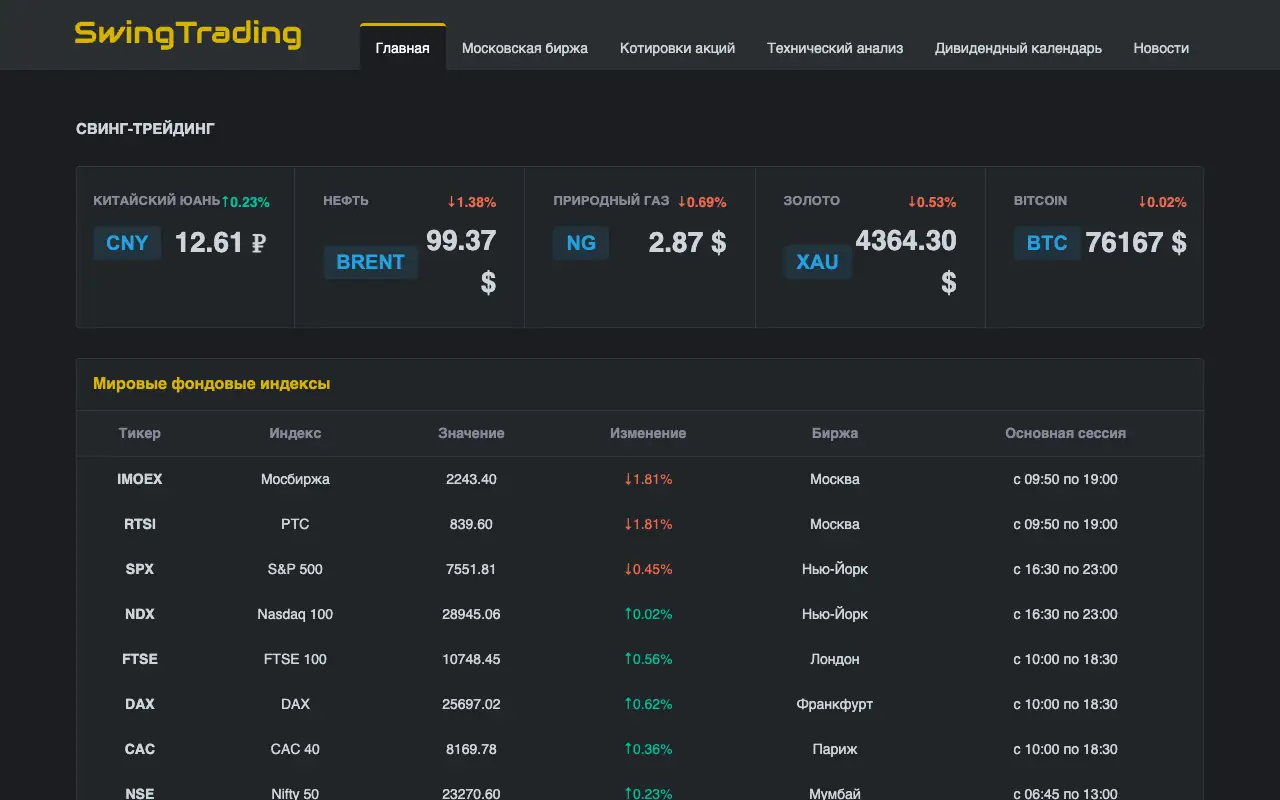Screen dimensions: 1280x800
Task: Click the Франкфурт exchange cell
Action: tap(835, 704)
